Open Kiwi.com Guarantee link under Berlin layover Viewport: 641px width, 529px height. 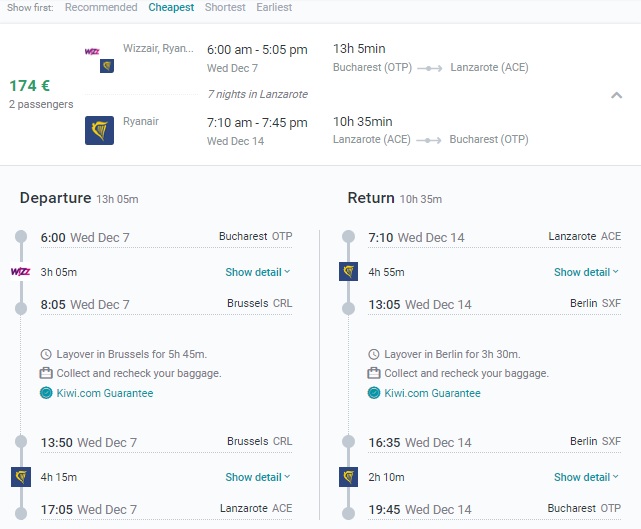[432, 393]
